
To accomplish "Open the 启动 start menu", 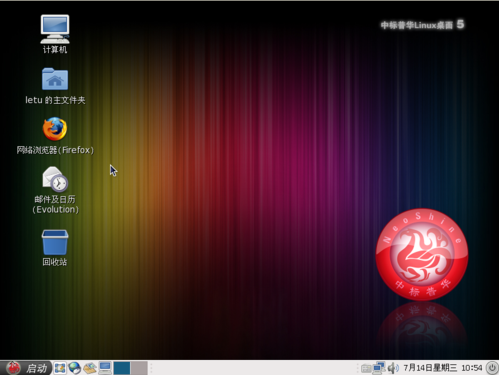I will (x=26, y=368).
